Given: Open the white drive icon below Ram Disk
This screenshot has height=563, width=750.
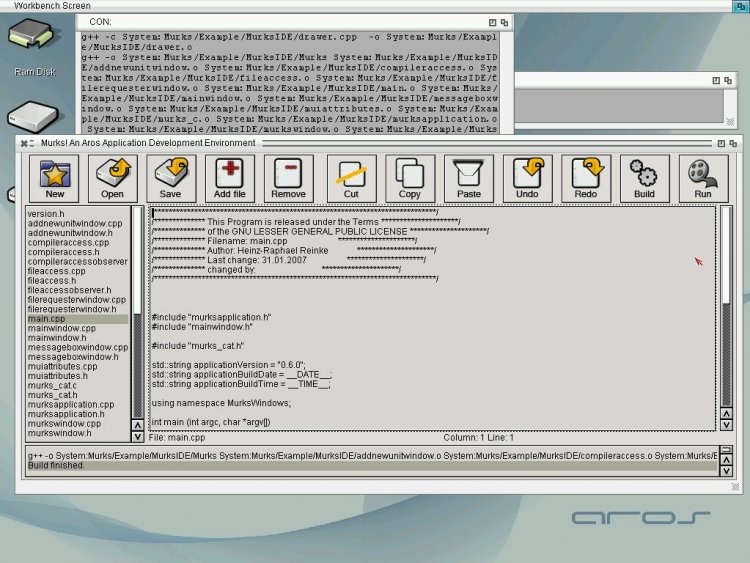Looking at the screenshot, I should 33,117.
